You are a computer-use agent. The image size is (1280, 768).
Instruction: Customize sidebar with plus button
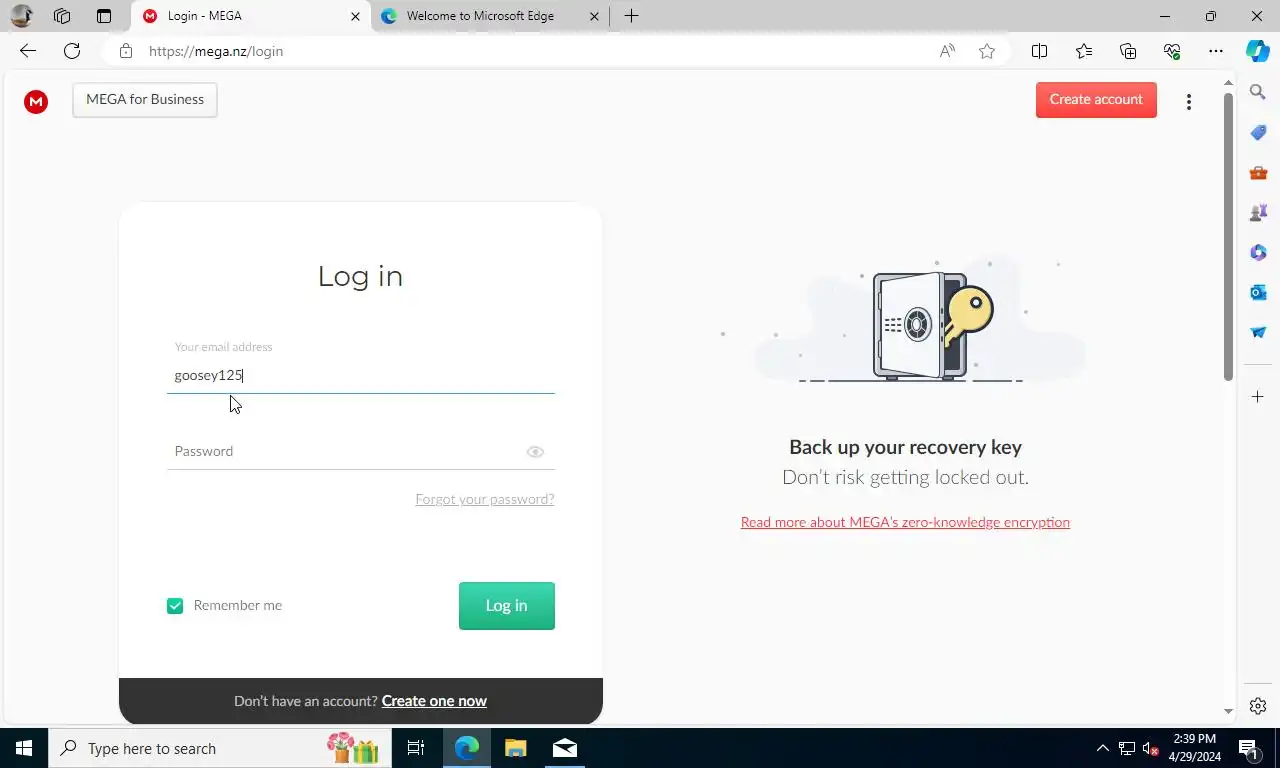pos(1258,397)
